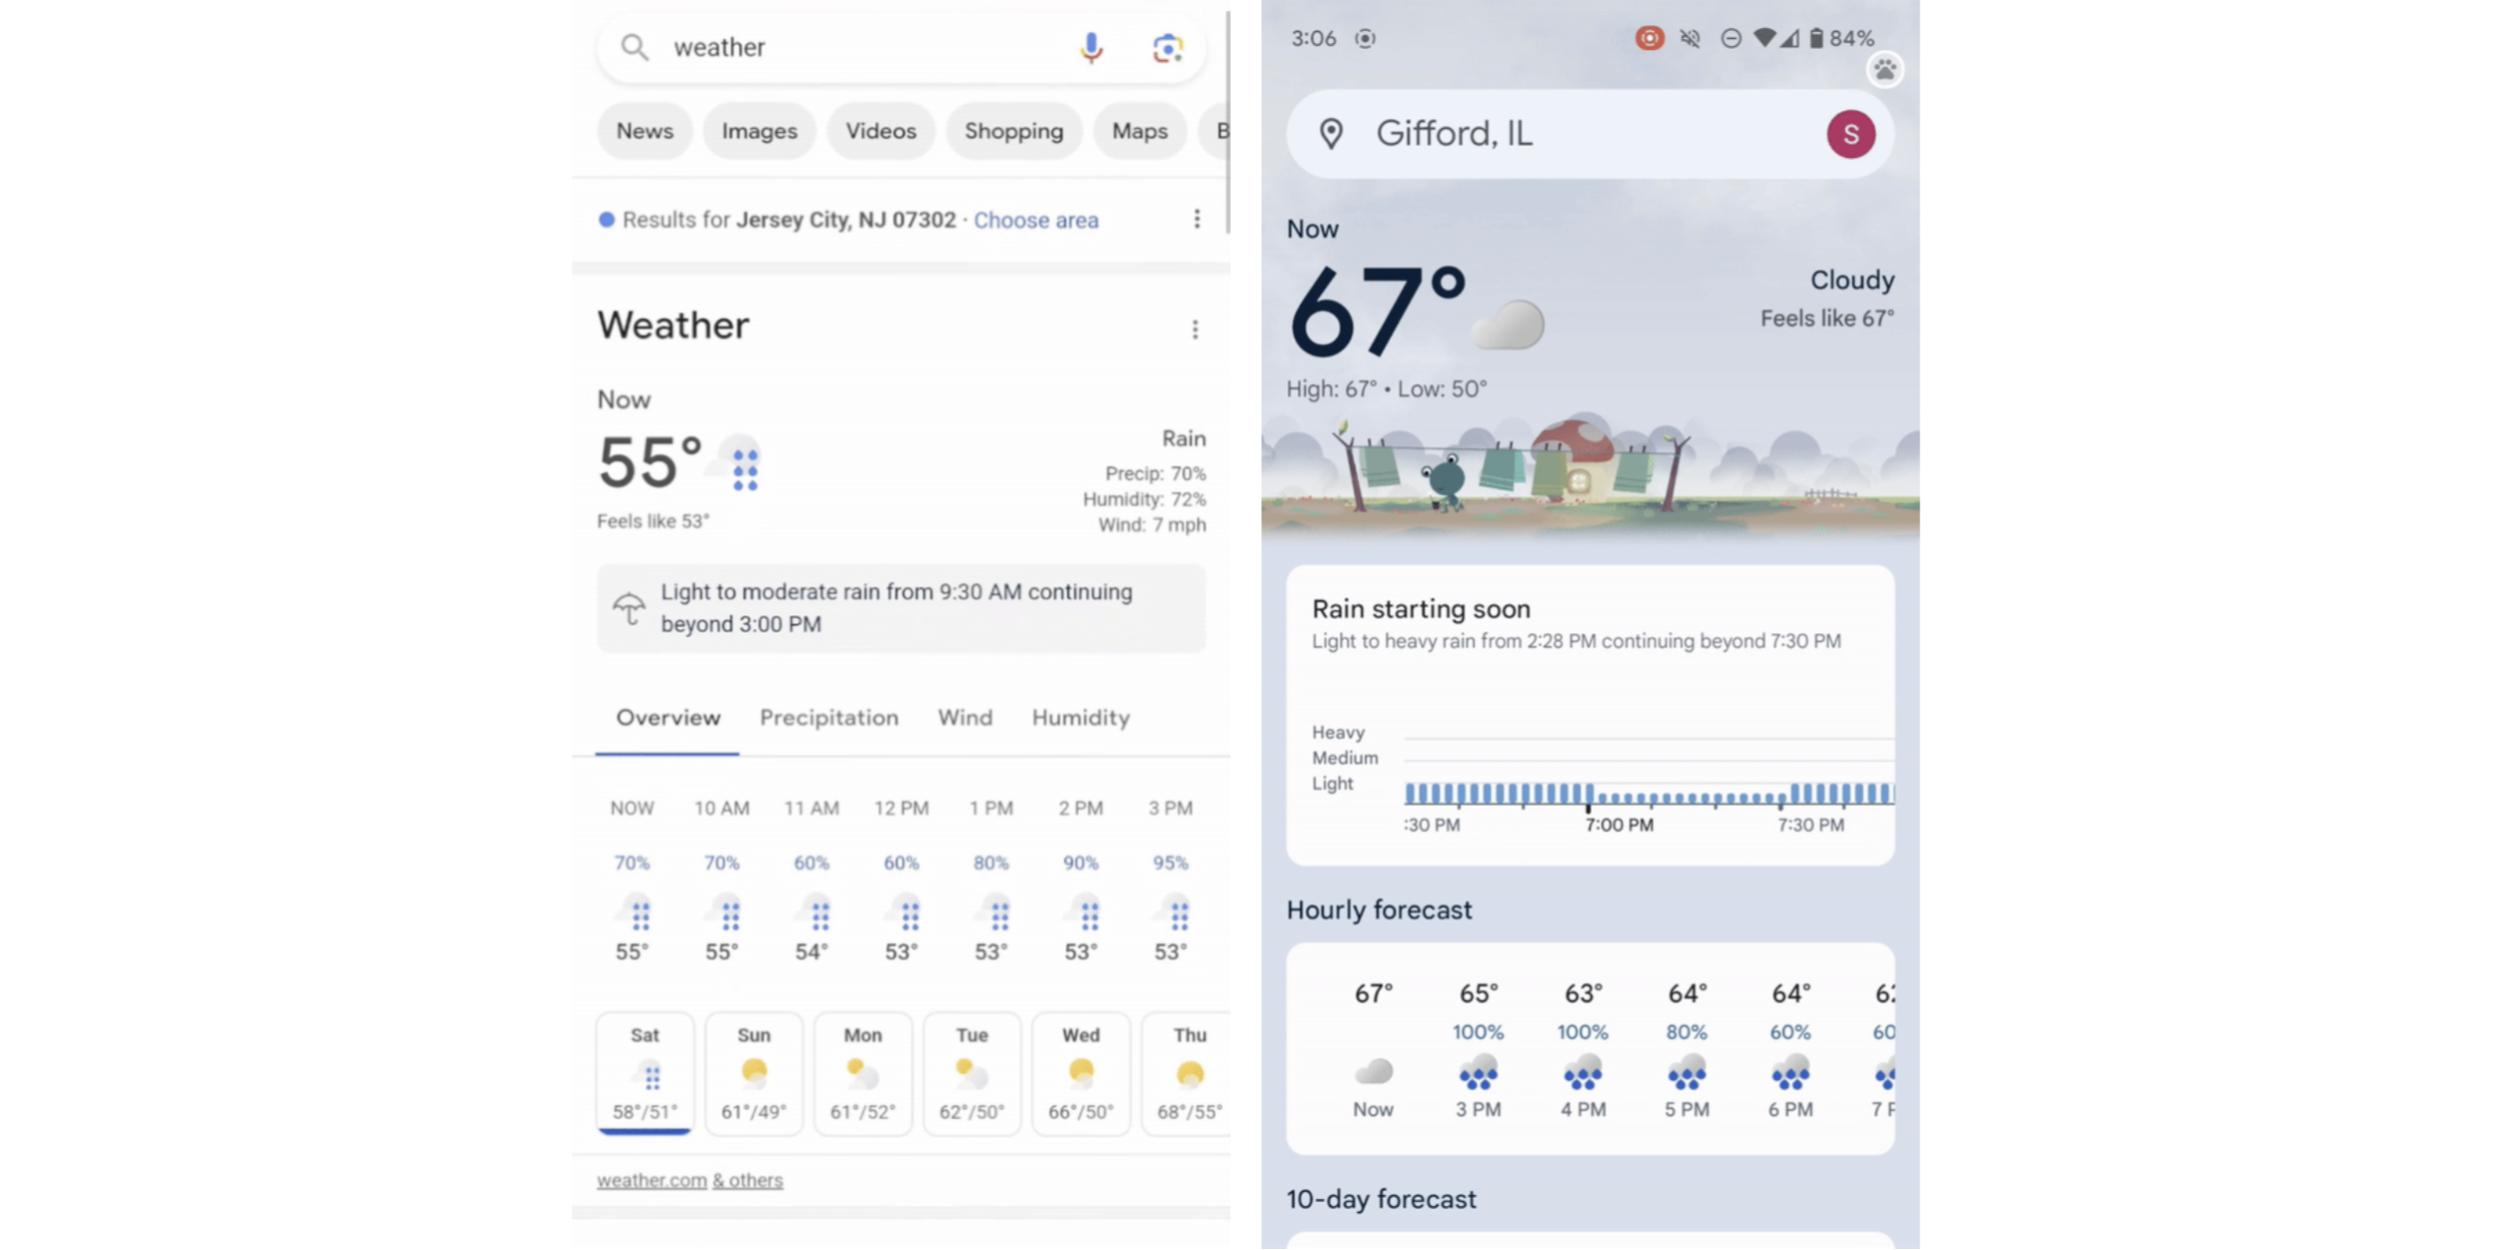Click the Google Lens camera icon
The height and width of the screenshot is (1250, 2500).
click(x=1167, y=46)
